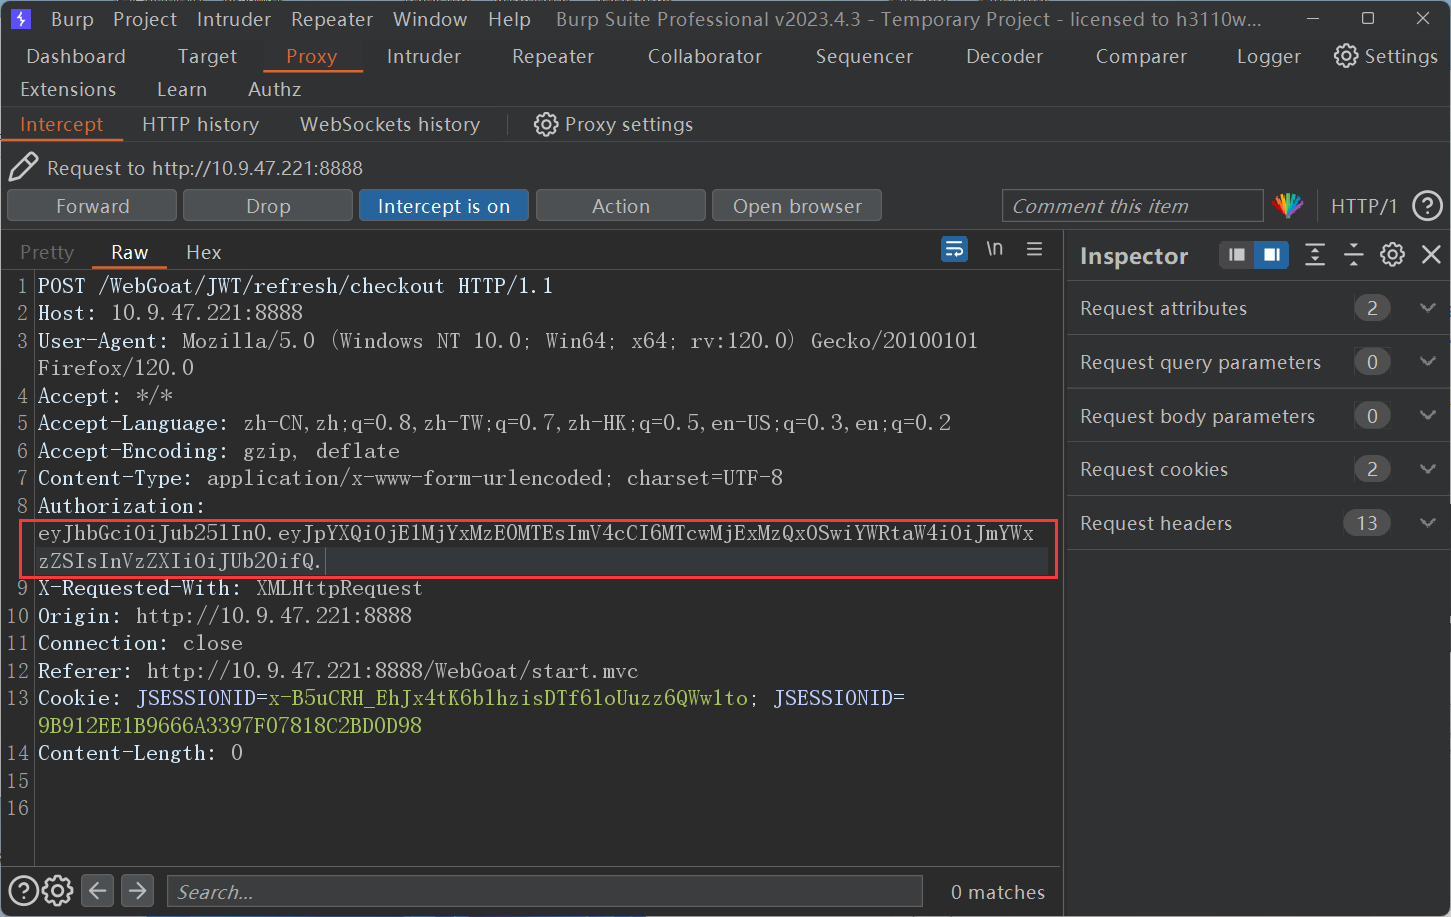Viewport: 1451px width, 917px height.
Task: Open the help question mark near HTTP/1
Action: (1427, 206)
